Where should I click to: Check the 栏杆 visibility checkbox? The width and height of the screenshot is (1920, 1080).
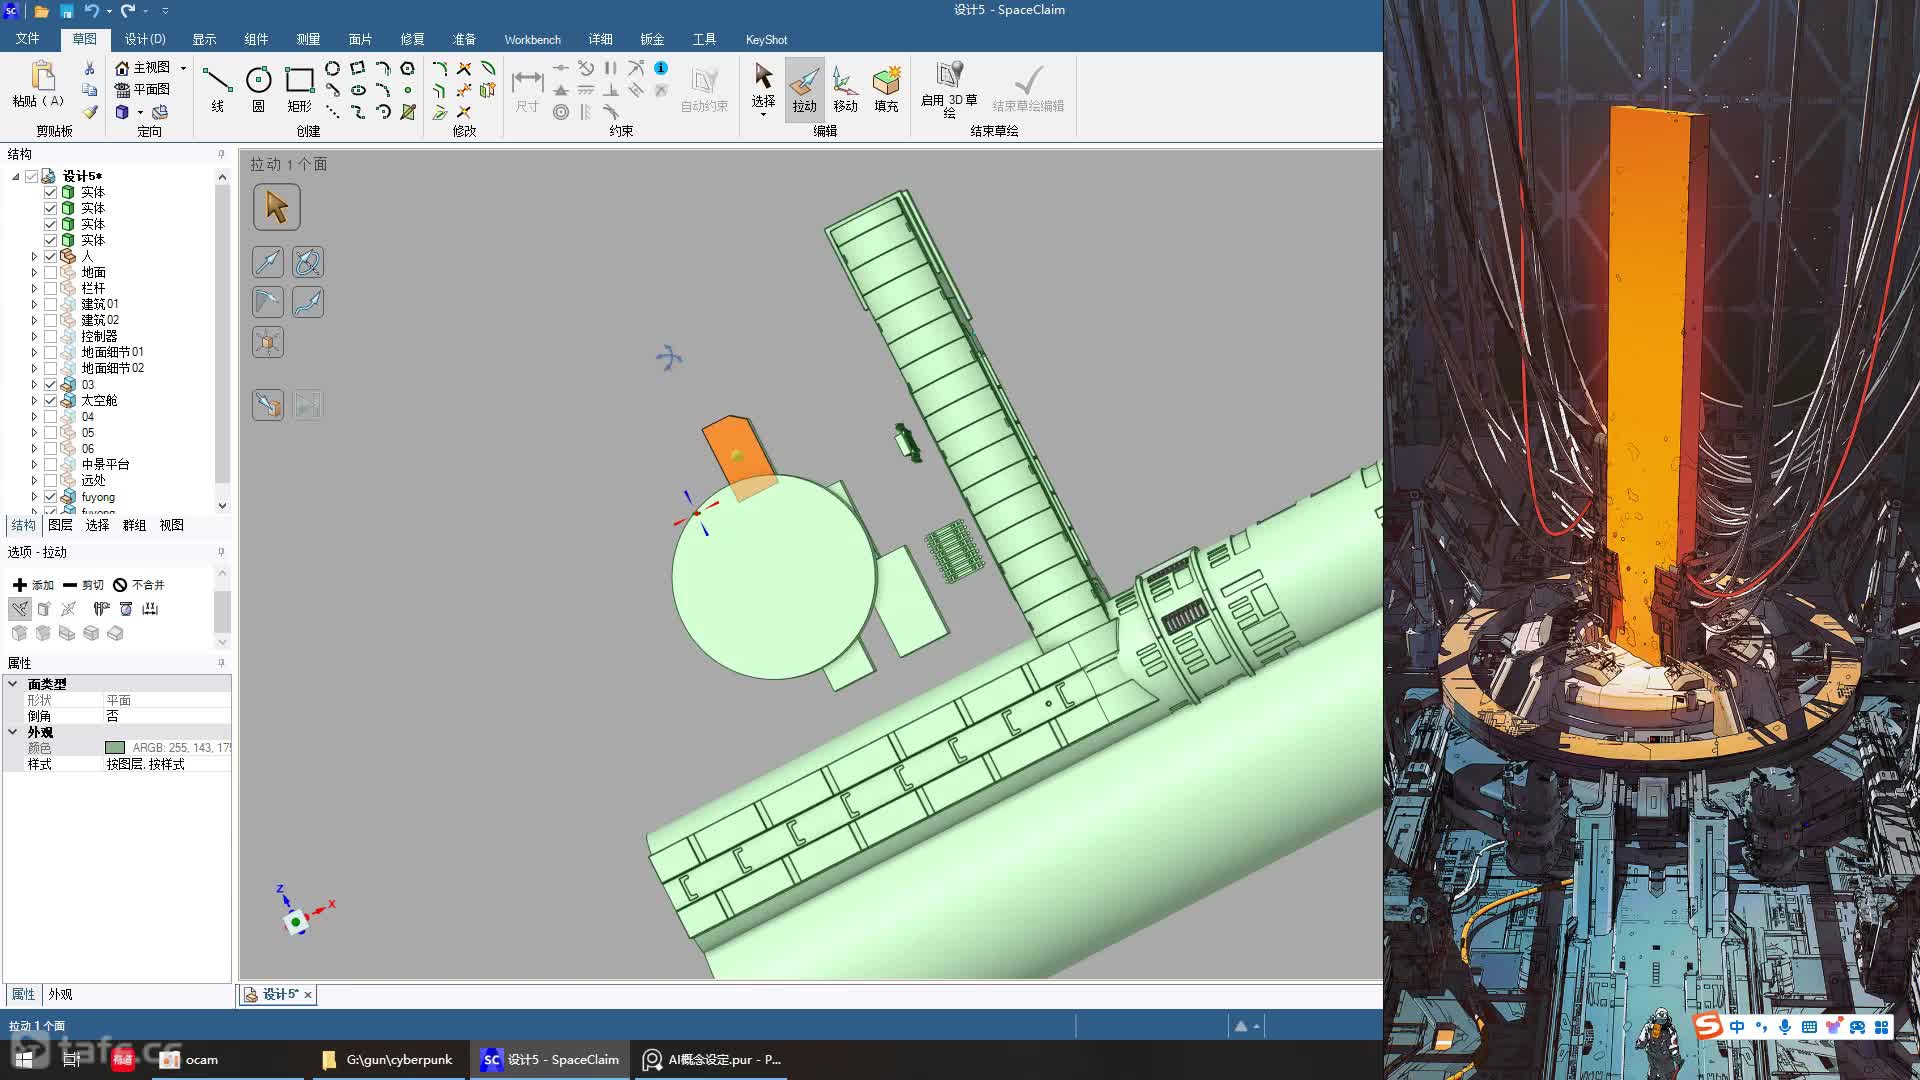[x=50, y=288]
